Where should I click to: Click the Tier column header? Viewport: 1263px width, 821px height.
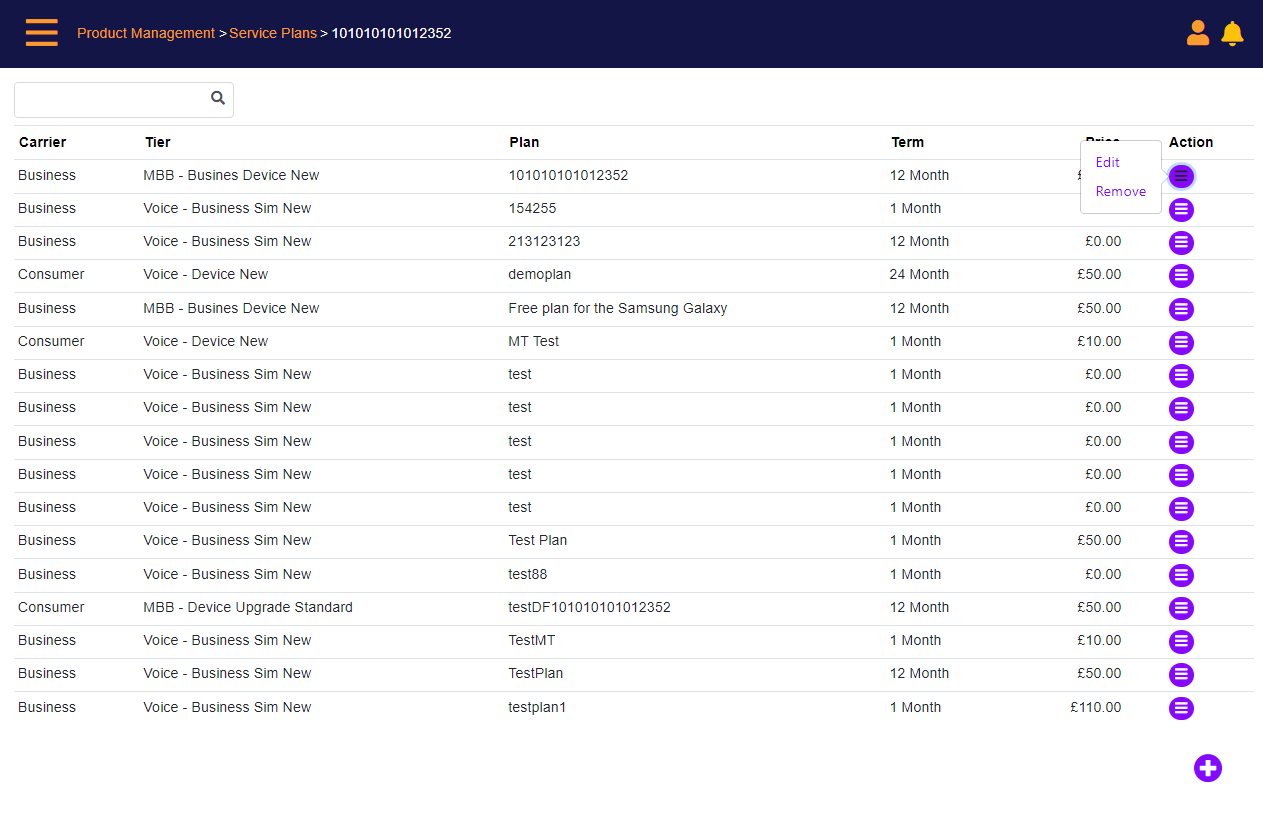158,142
